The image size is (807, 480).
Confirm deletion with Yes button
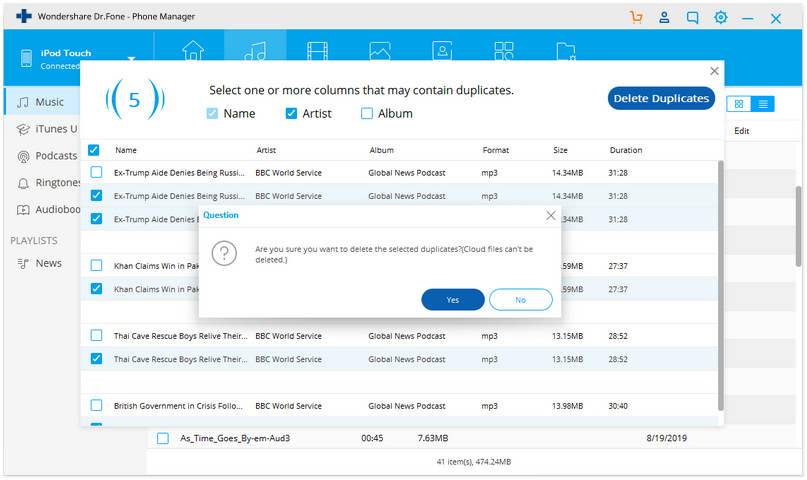453,299
